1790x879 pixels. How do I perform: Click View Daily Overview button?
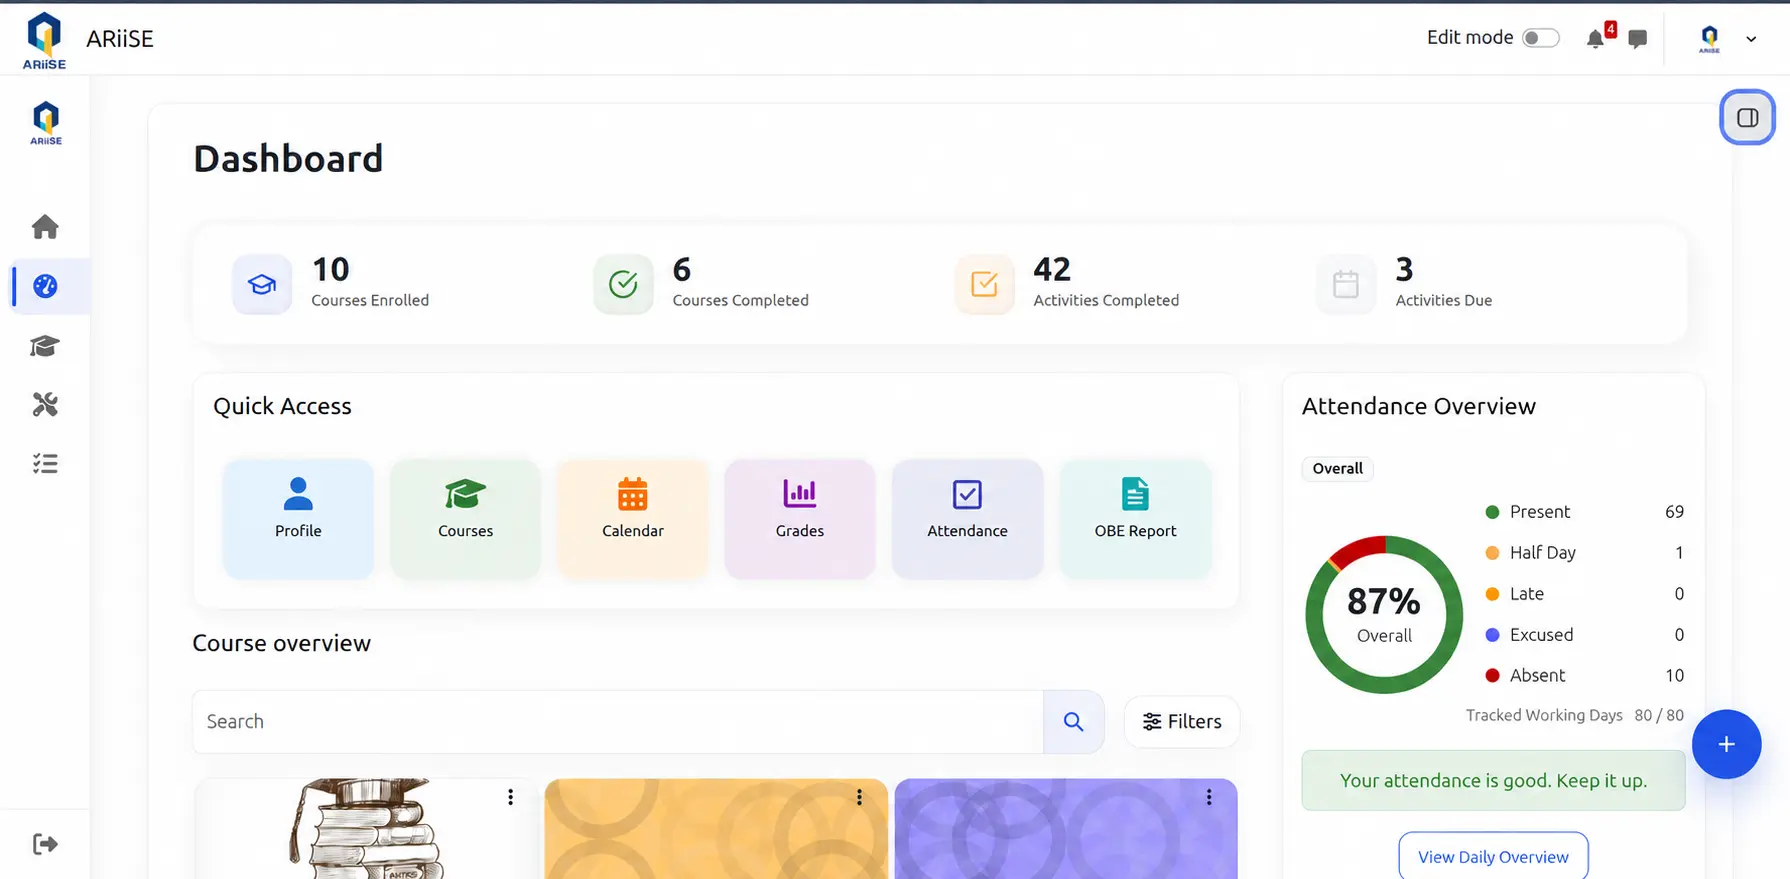pyautogui.click(x=1493, y=856)
